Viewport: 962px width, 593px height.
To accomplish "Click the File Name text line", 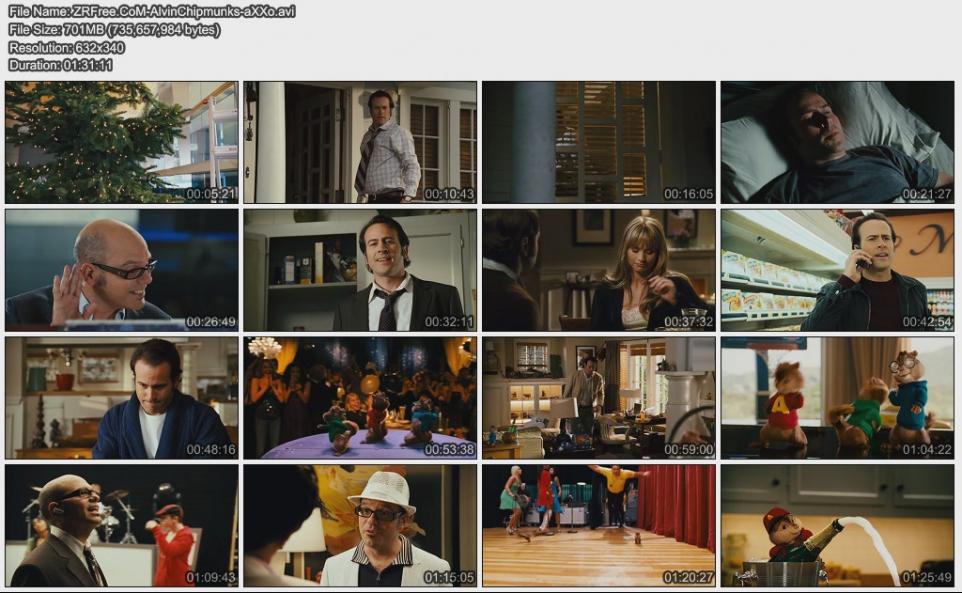I will coord(152,11).
